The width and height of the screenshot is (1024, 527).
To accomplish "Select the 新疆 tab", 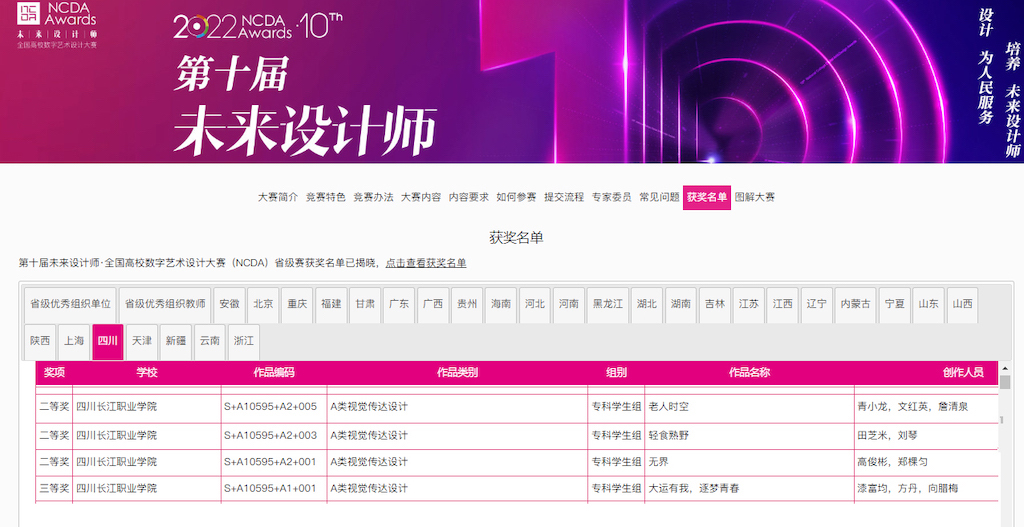I will (176, 341).
